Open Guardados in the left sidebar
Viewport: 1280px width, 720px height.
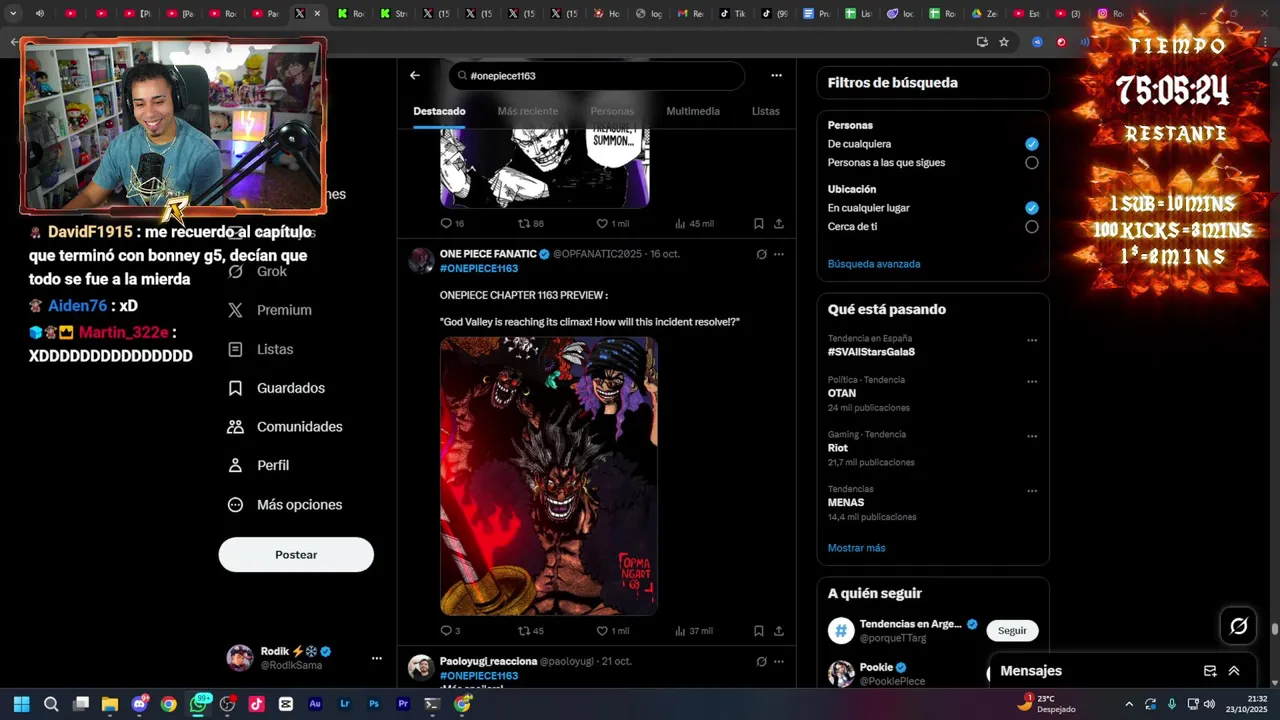[277, 388]
